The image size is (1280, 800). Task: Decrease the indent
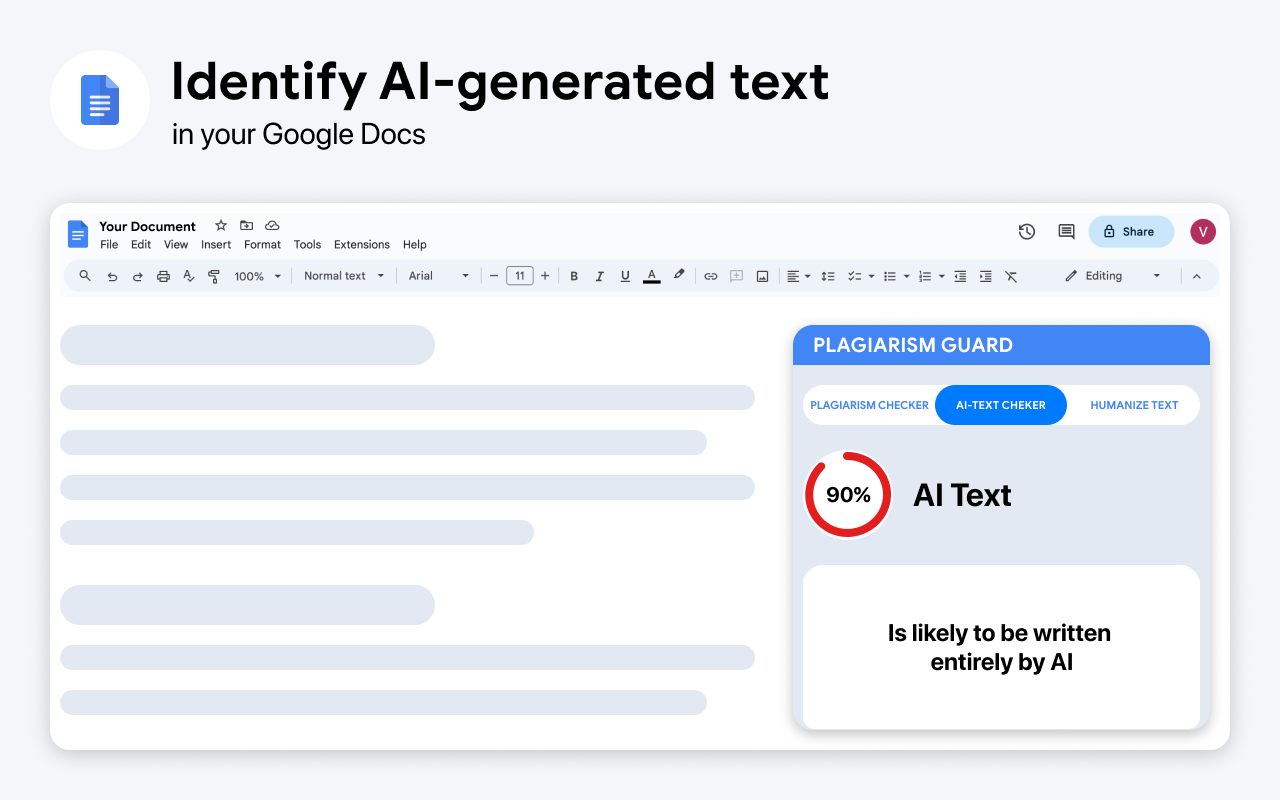(x=960, y=276)
